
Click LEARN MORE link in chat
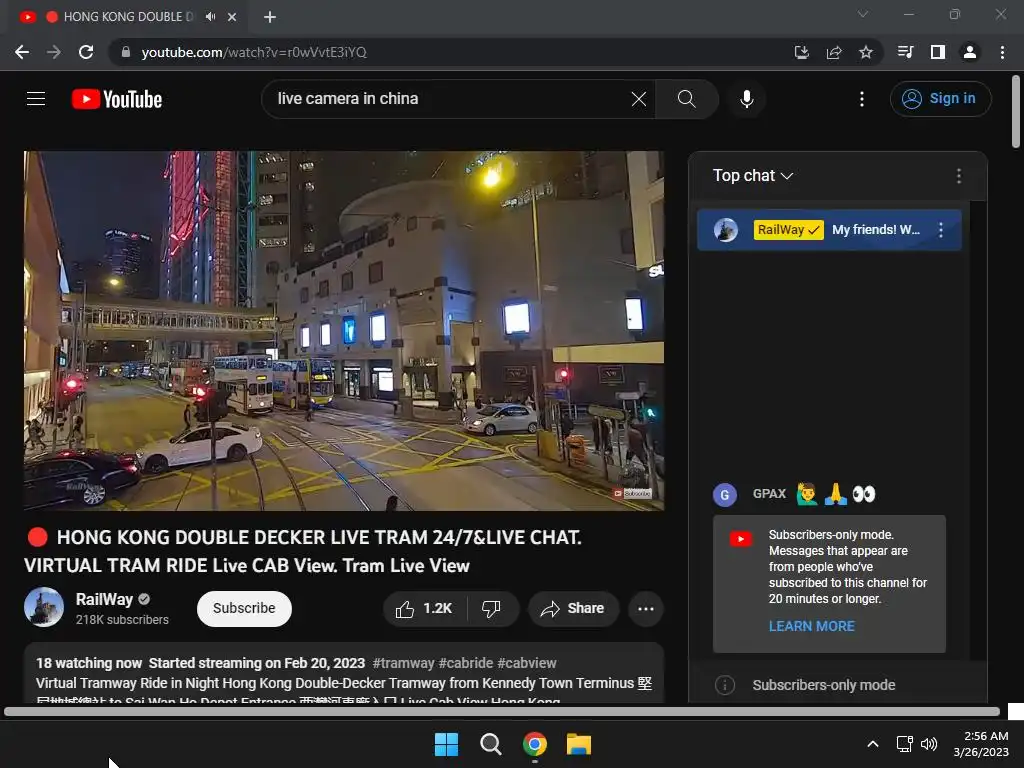coord(812,626)
